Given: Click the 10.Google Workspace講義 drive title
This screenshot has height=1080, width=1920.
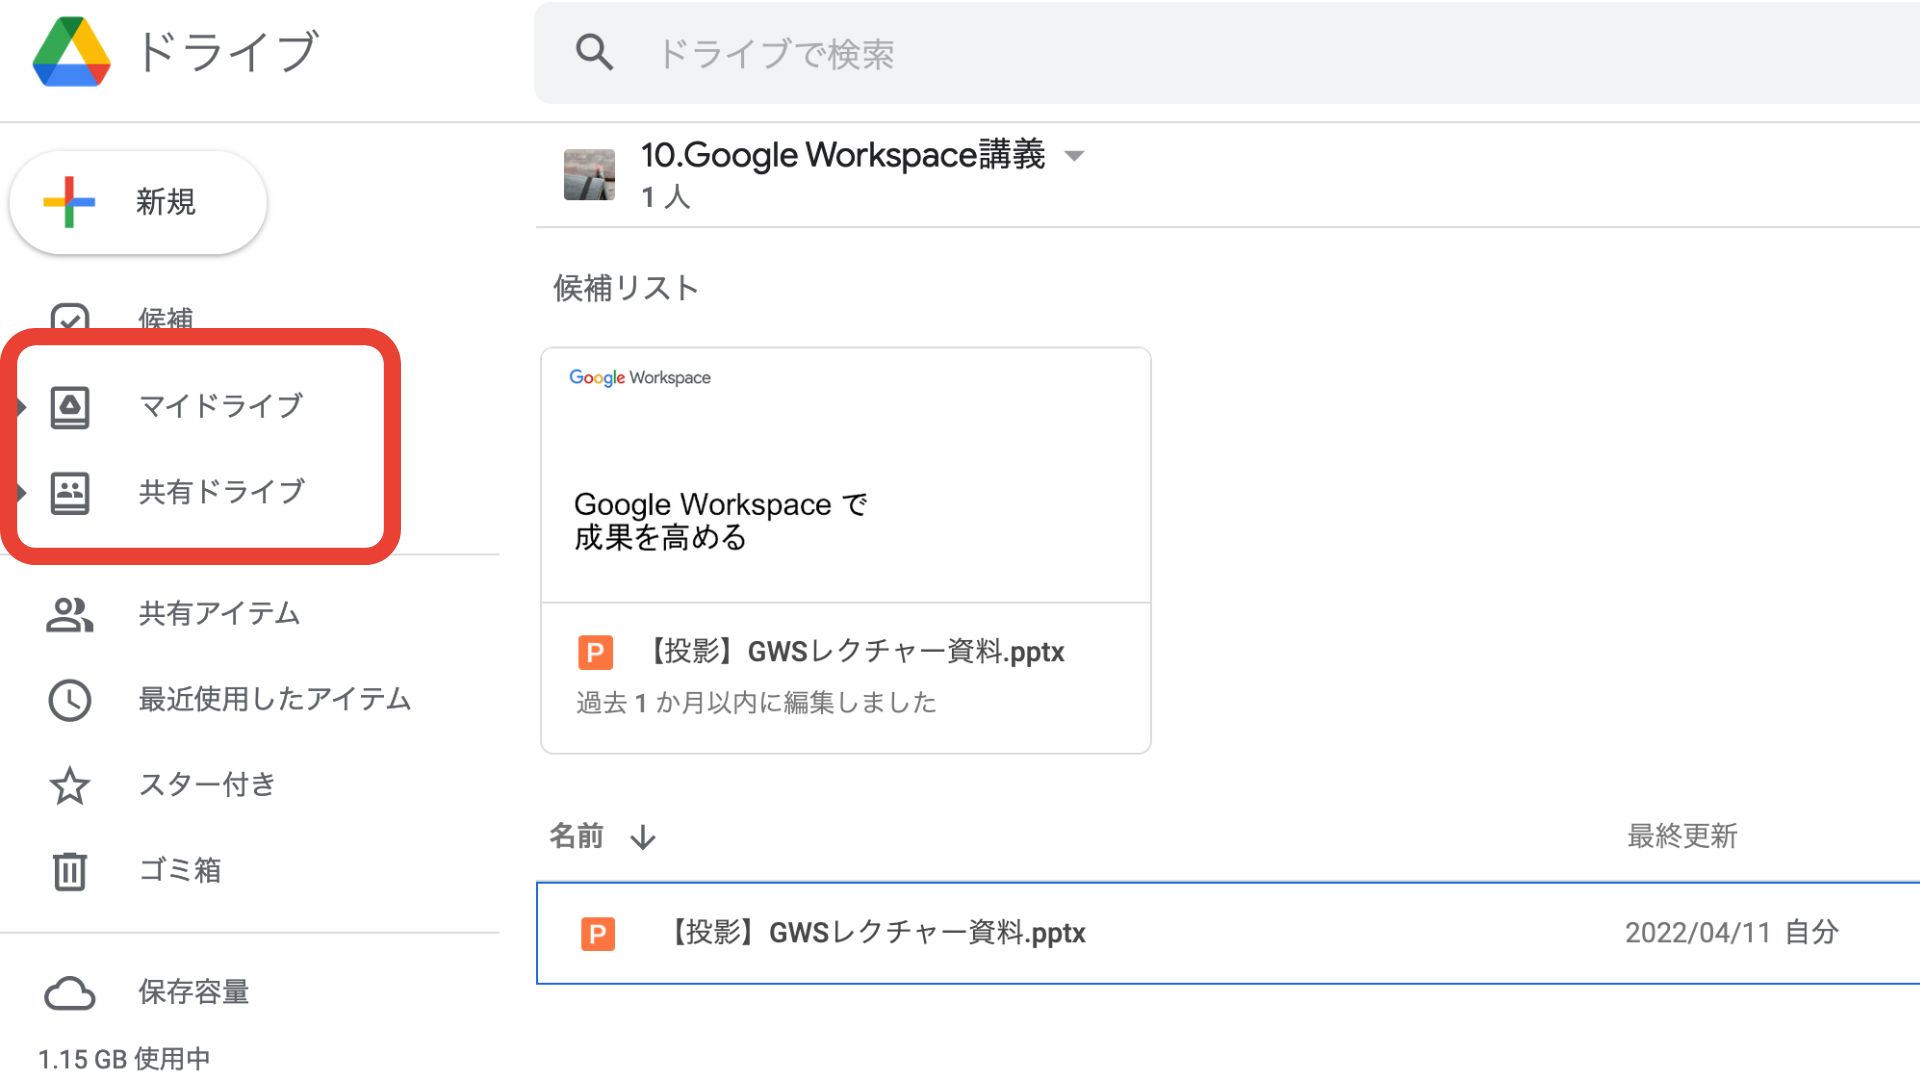Looking at the screenshot, I should 843,155.
